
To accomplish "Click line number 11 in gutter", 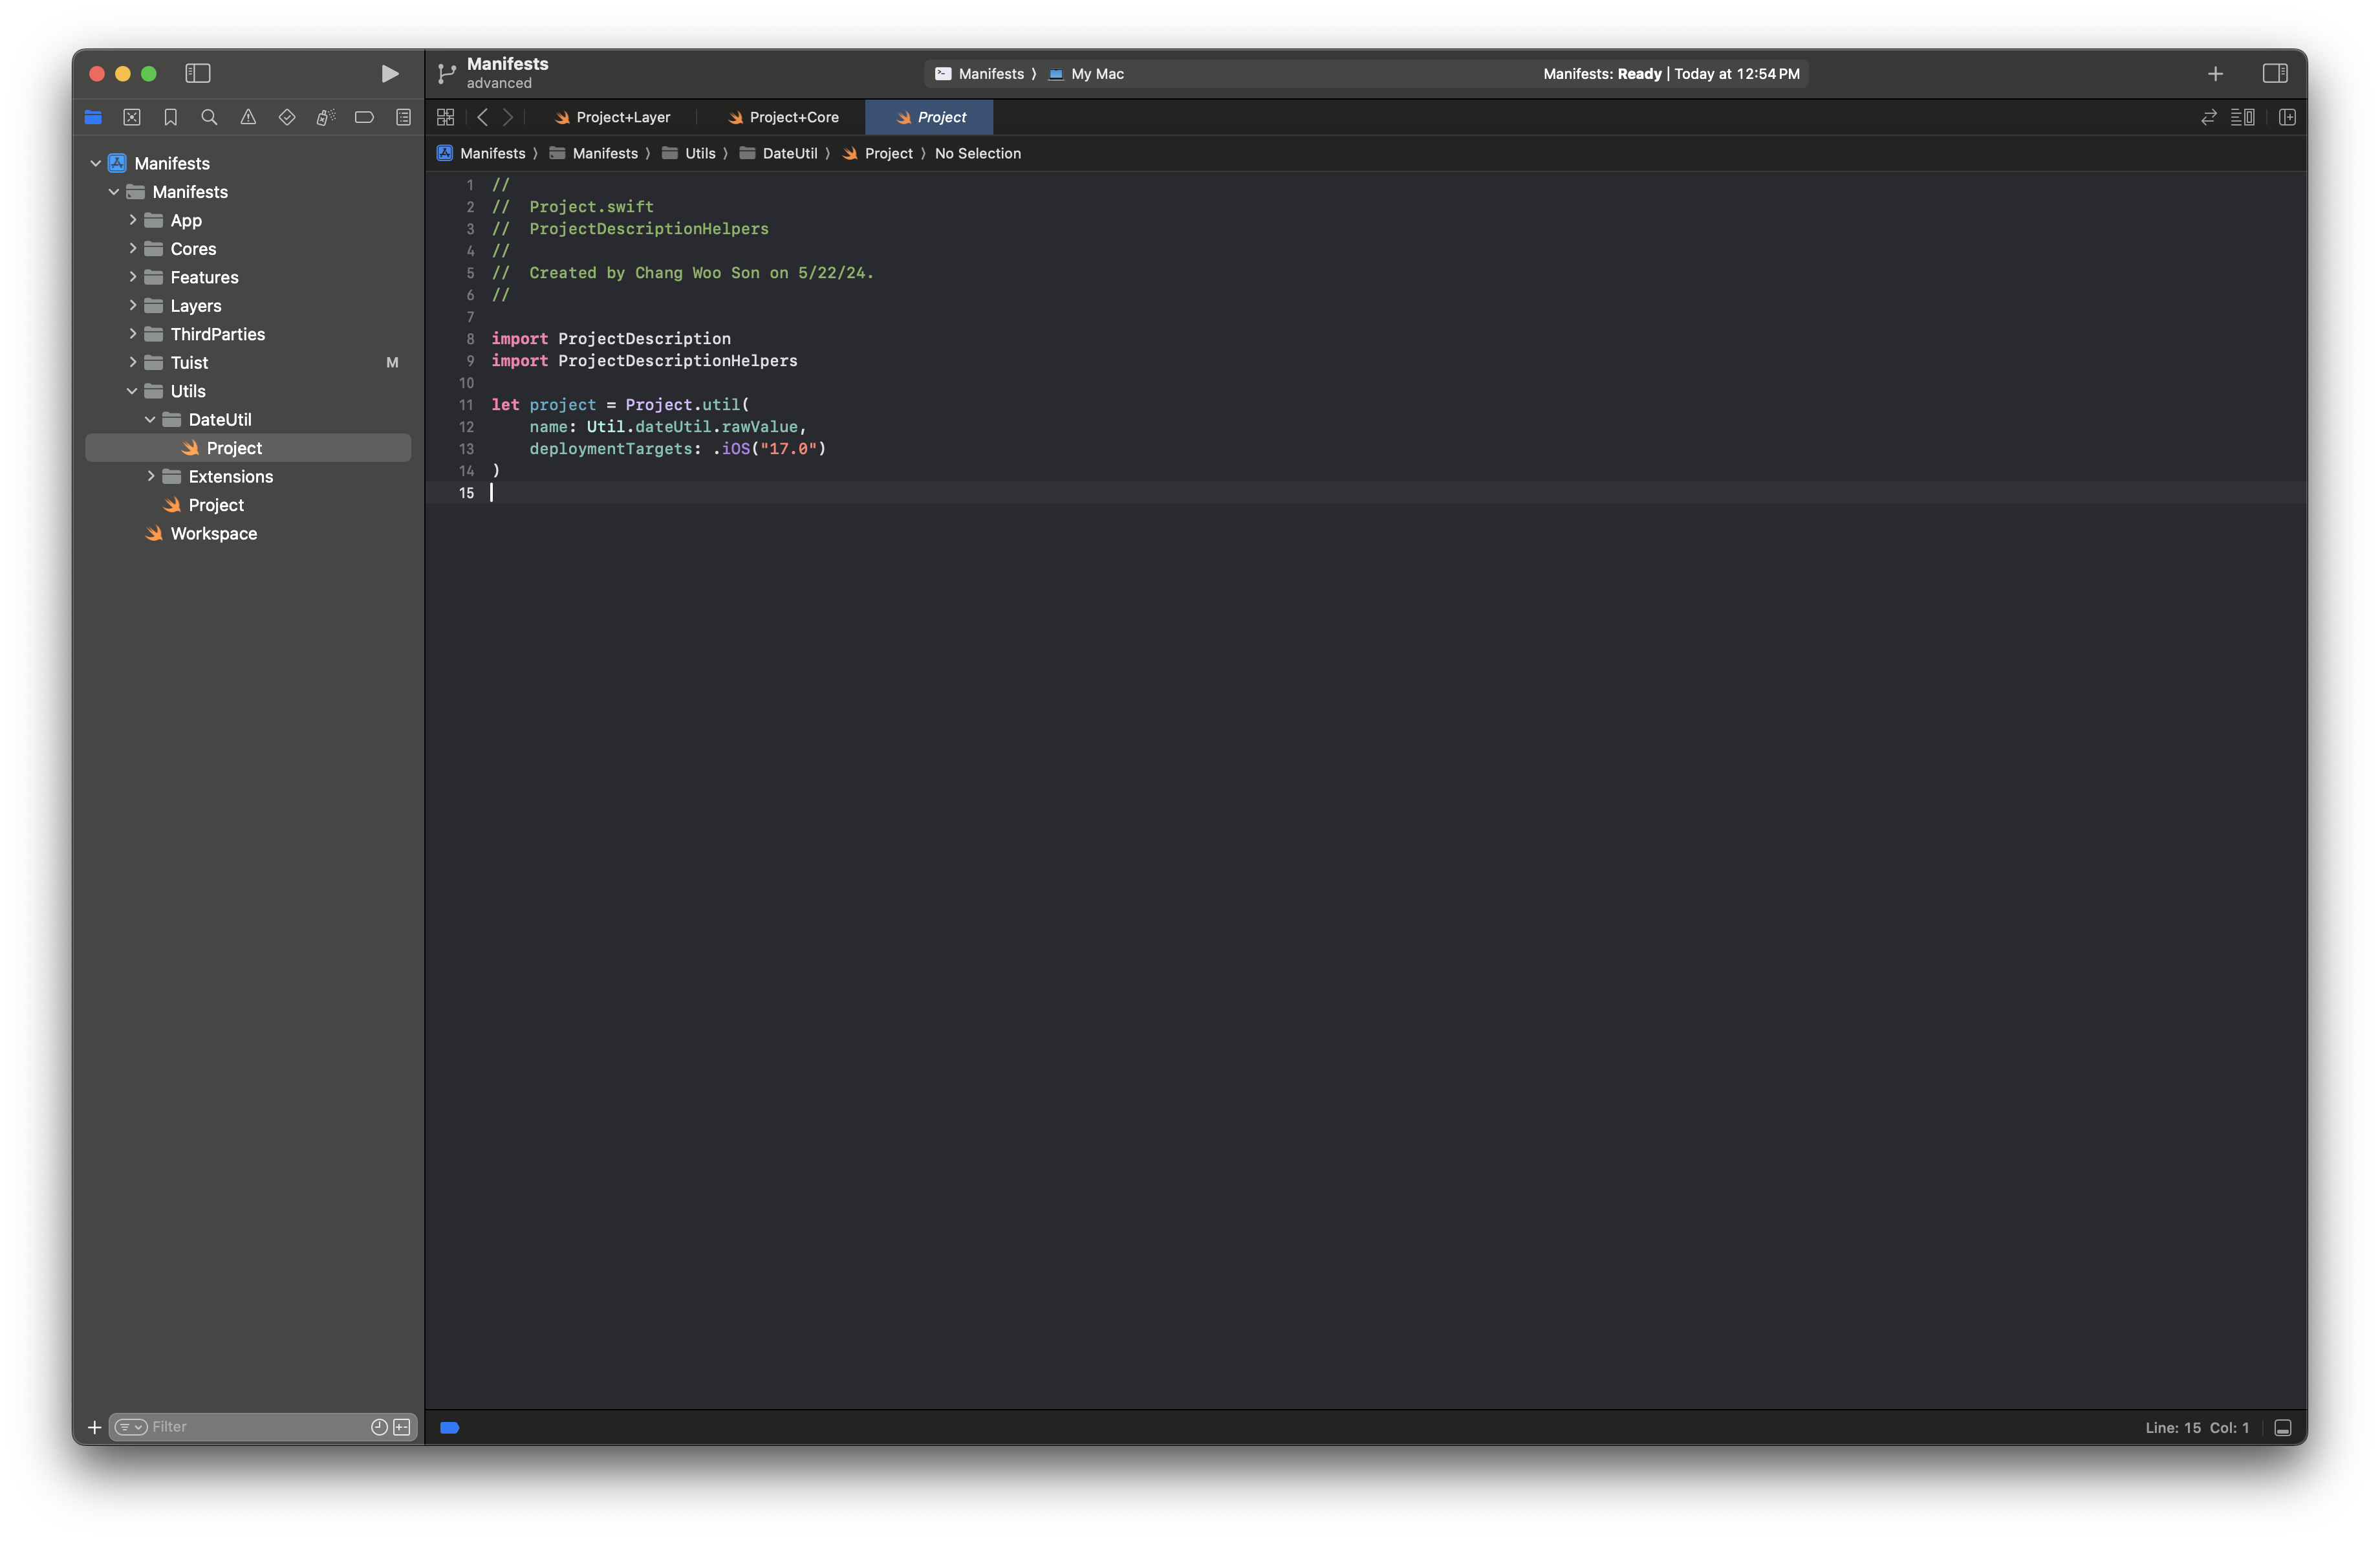I will (x=466, y=405).
